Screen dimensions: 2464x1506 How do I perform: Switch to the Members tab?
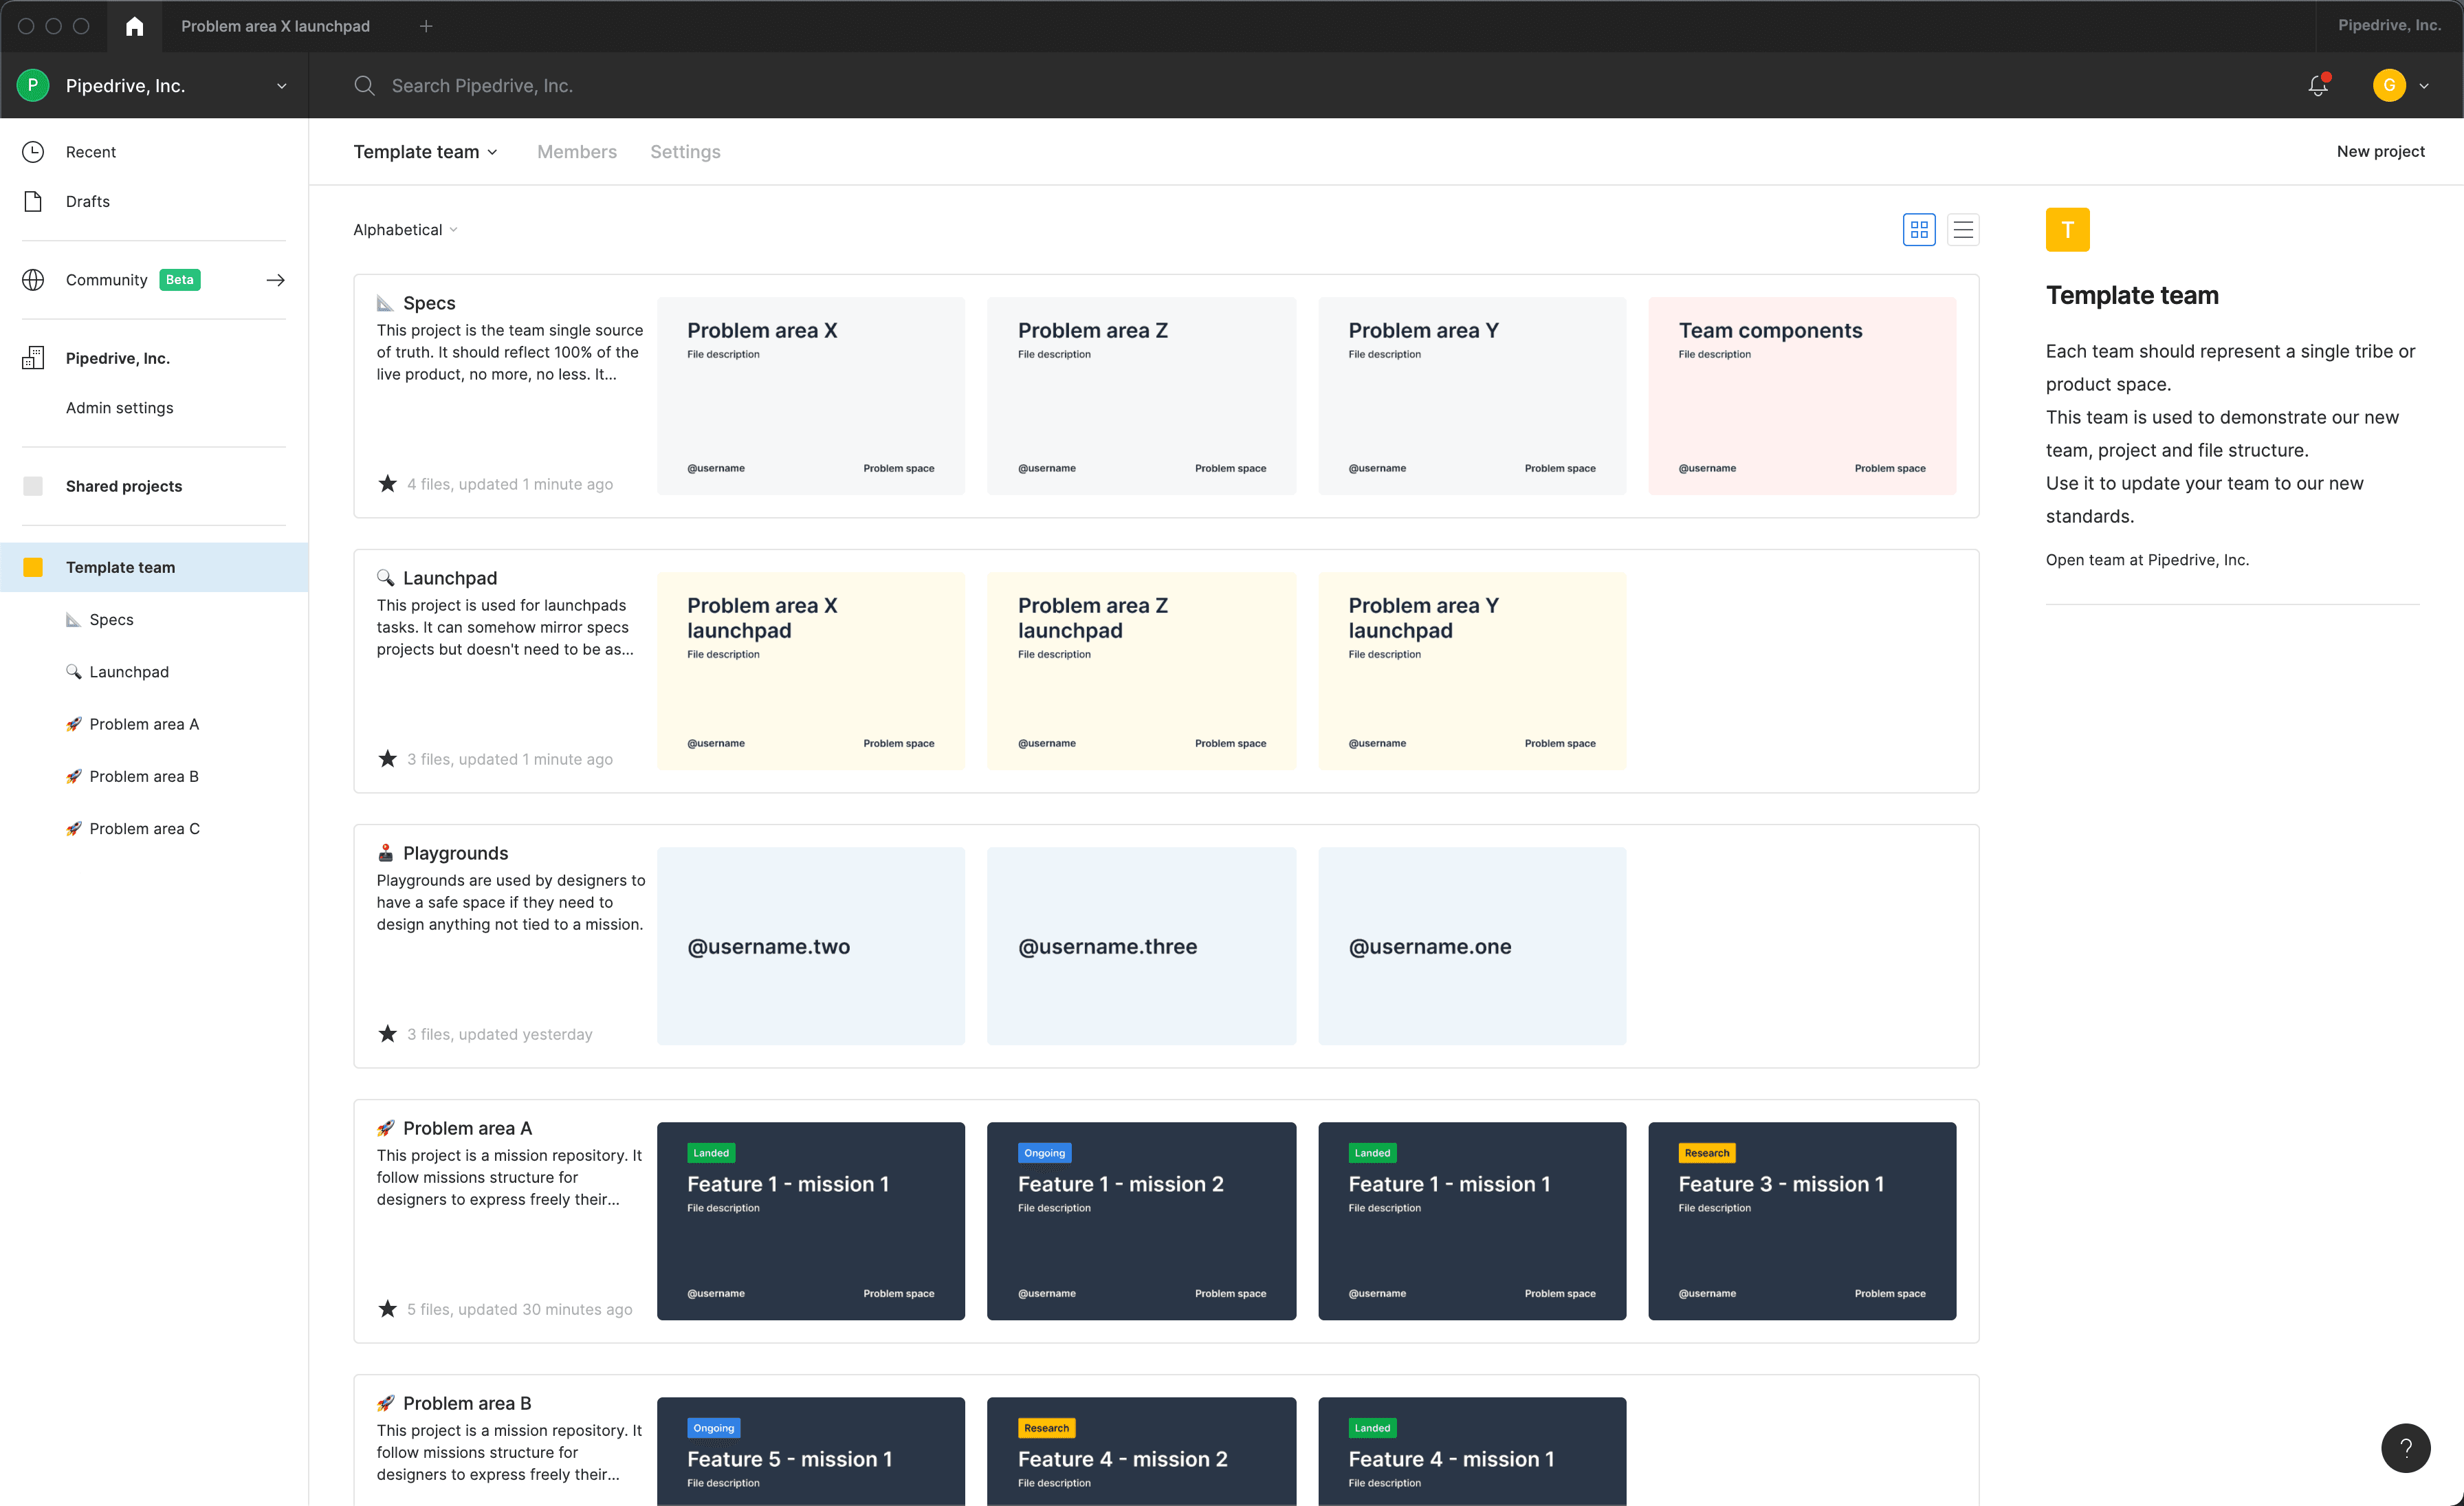point(576,152)
